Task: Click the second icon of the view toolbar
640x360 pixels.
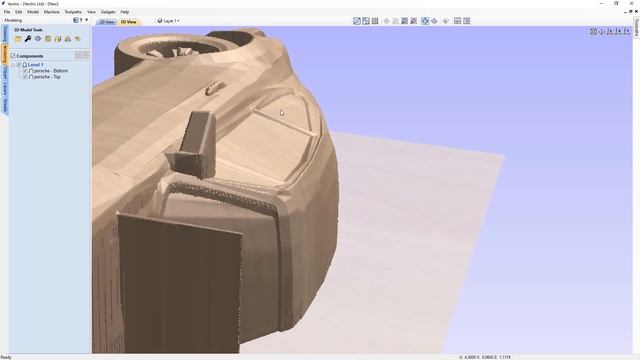Action: point(366,21)
